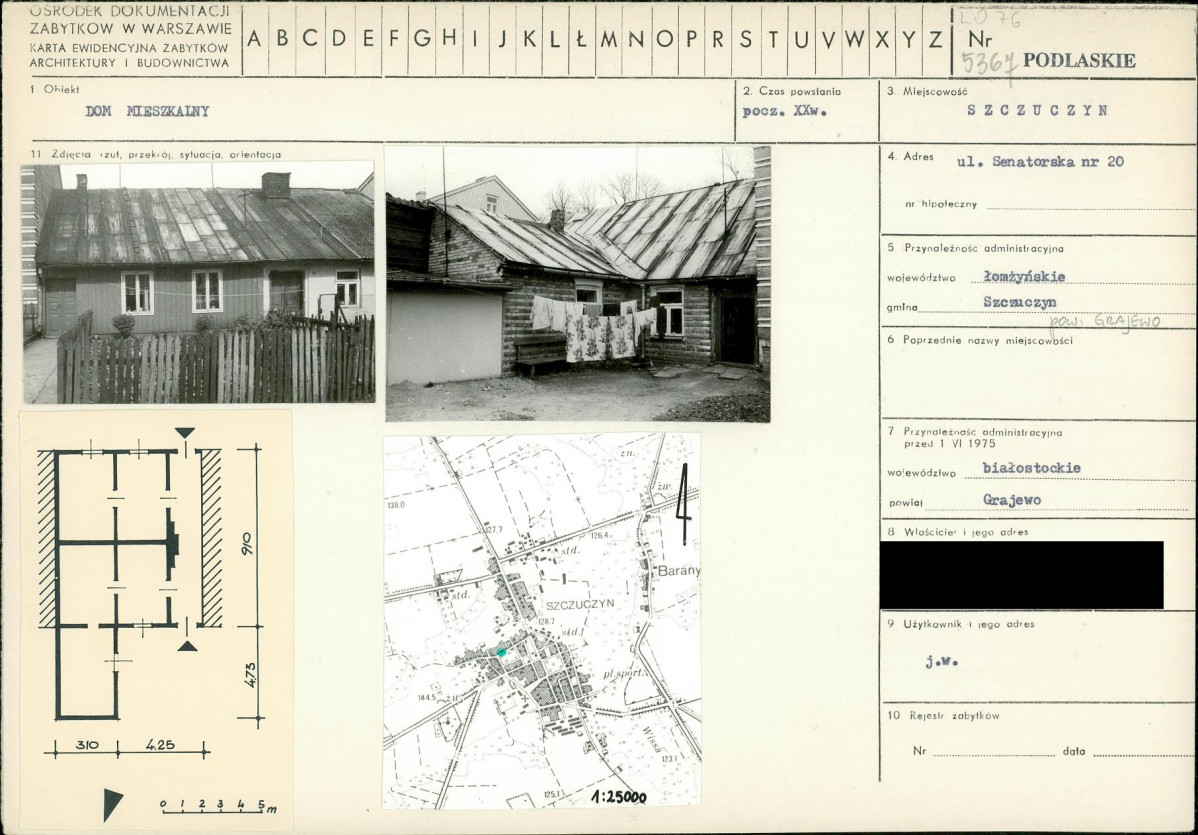1198x835 pixels.
Task: Click the green location dot on the map
Action: coord(502,652)
